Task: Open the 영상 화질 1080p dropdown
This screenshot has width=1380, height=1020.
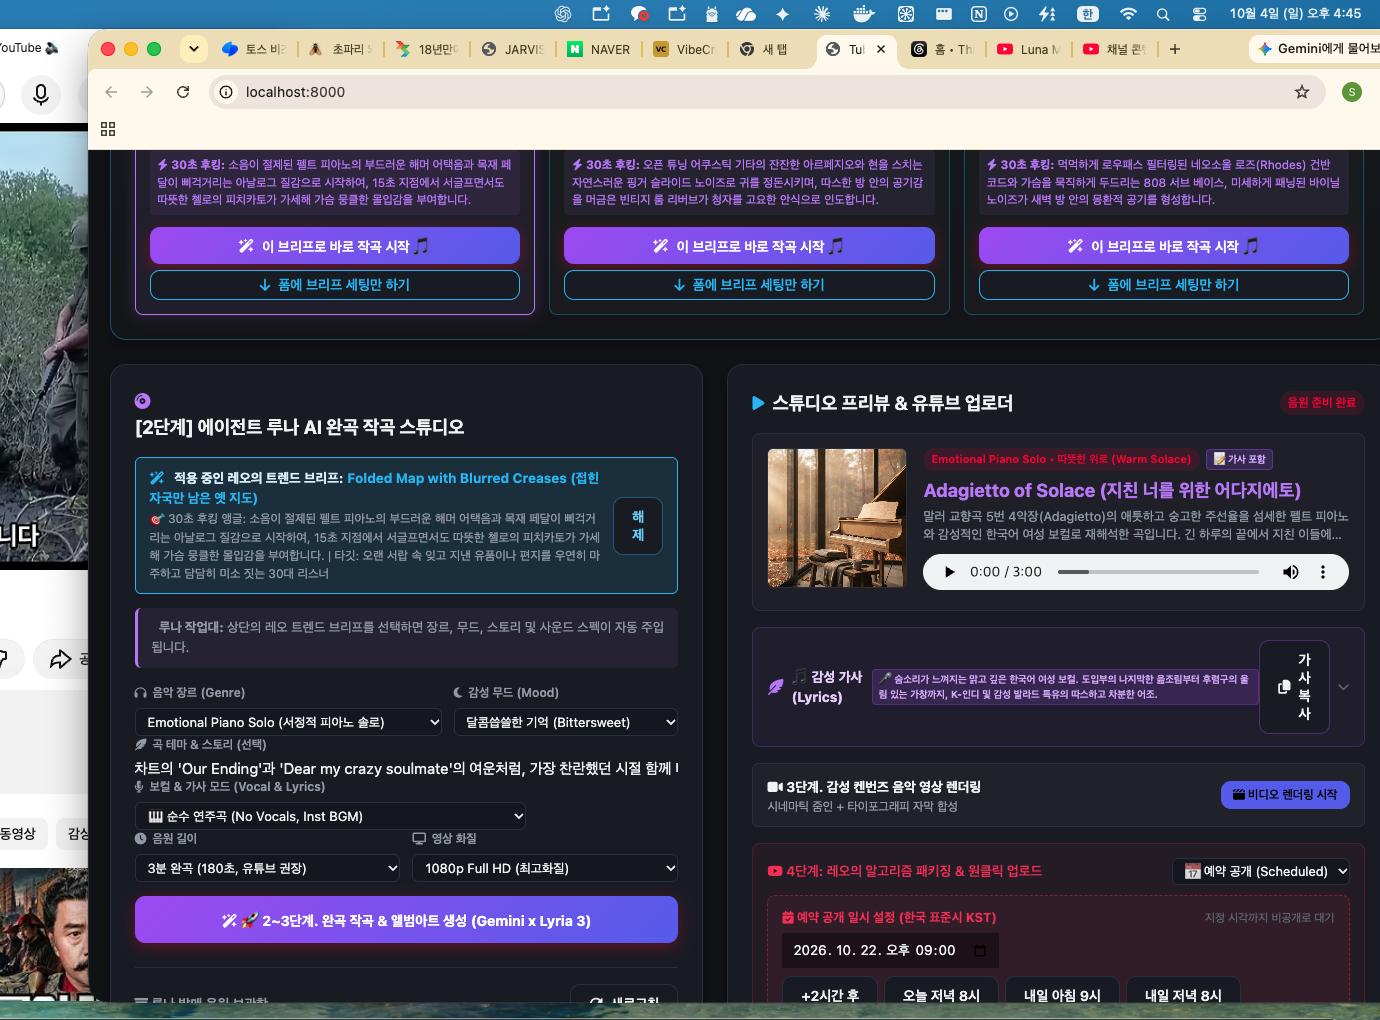Action: [x=545, y=868]
